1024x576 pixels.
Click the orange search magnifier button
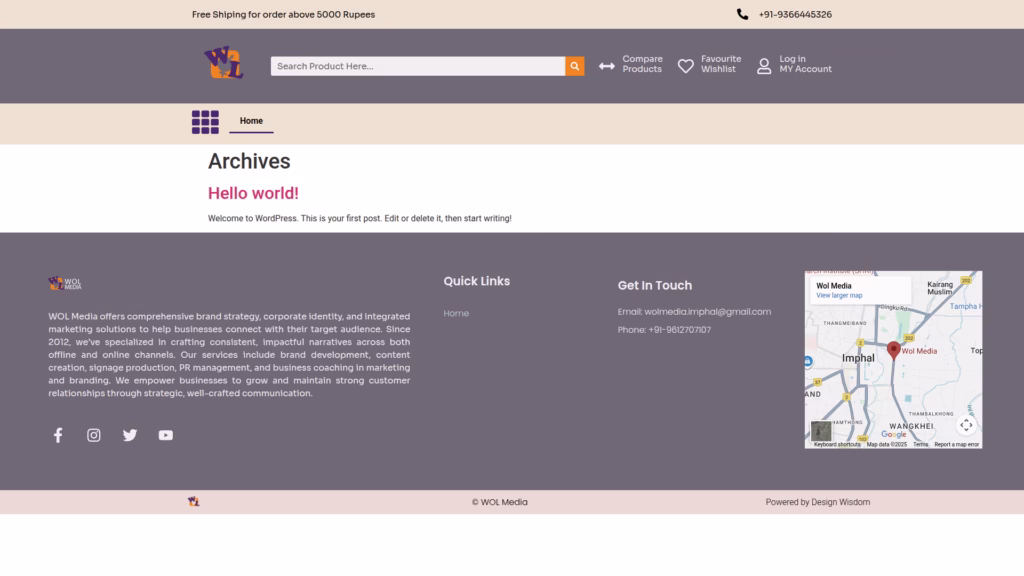575,66
